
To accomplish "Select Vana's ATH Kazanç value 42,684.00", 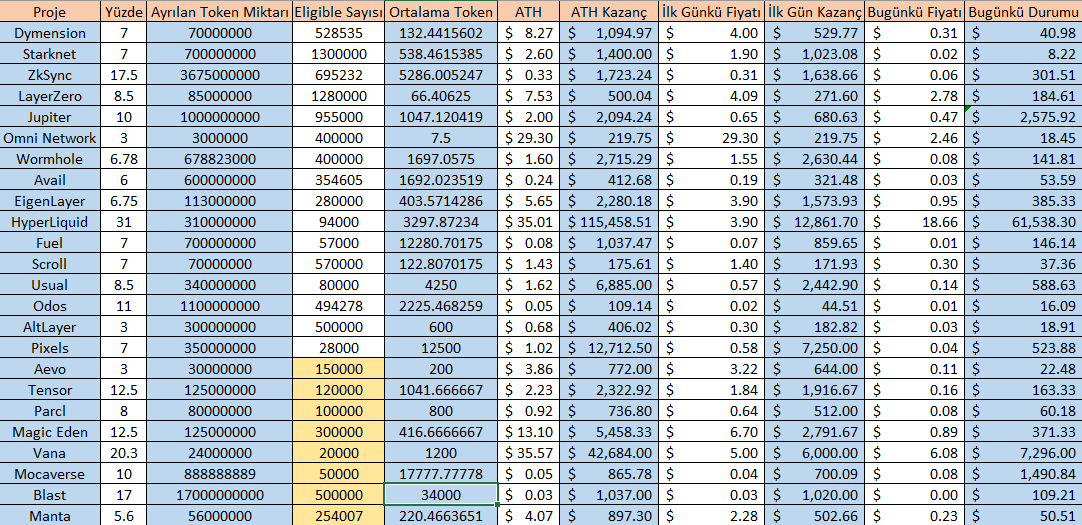I will coord(609,453).
